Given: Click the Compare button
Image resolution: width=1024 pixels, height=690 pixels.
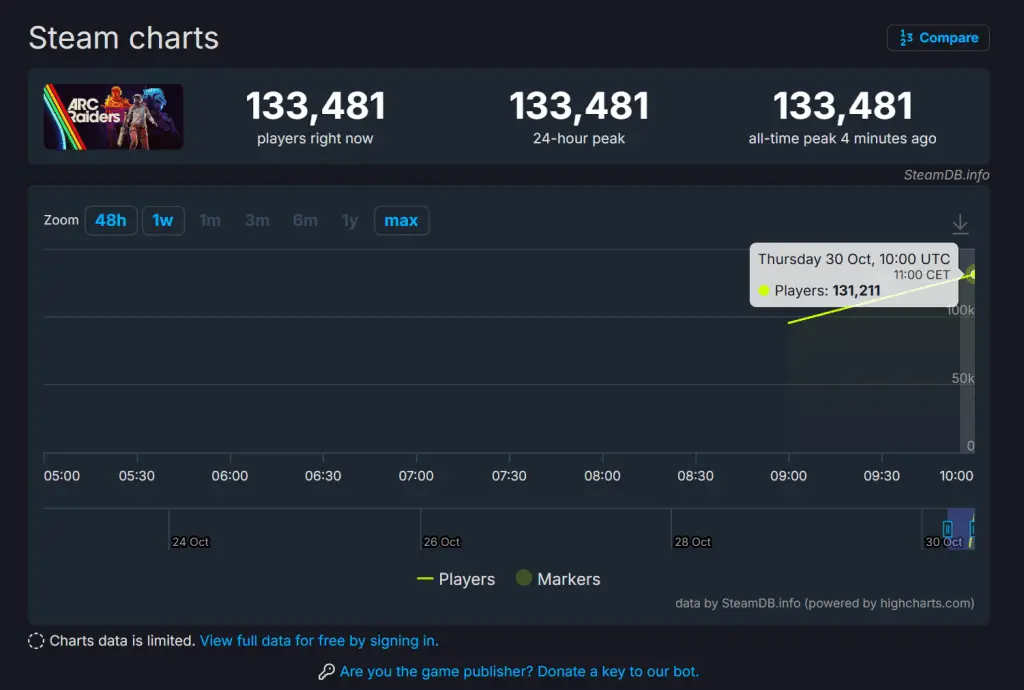Looking at the screenshot, I should (937, 37).
